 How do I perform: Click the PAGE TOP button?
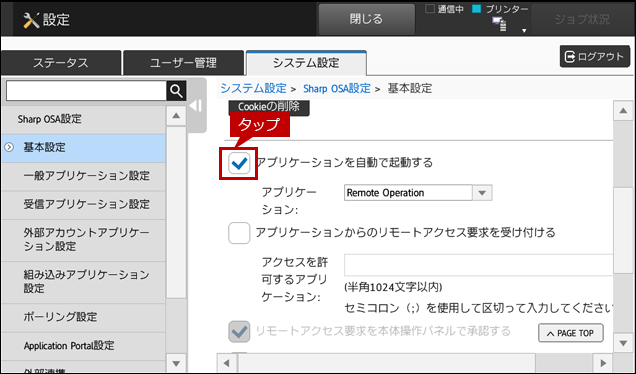coord(571,333)
